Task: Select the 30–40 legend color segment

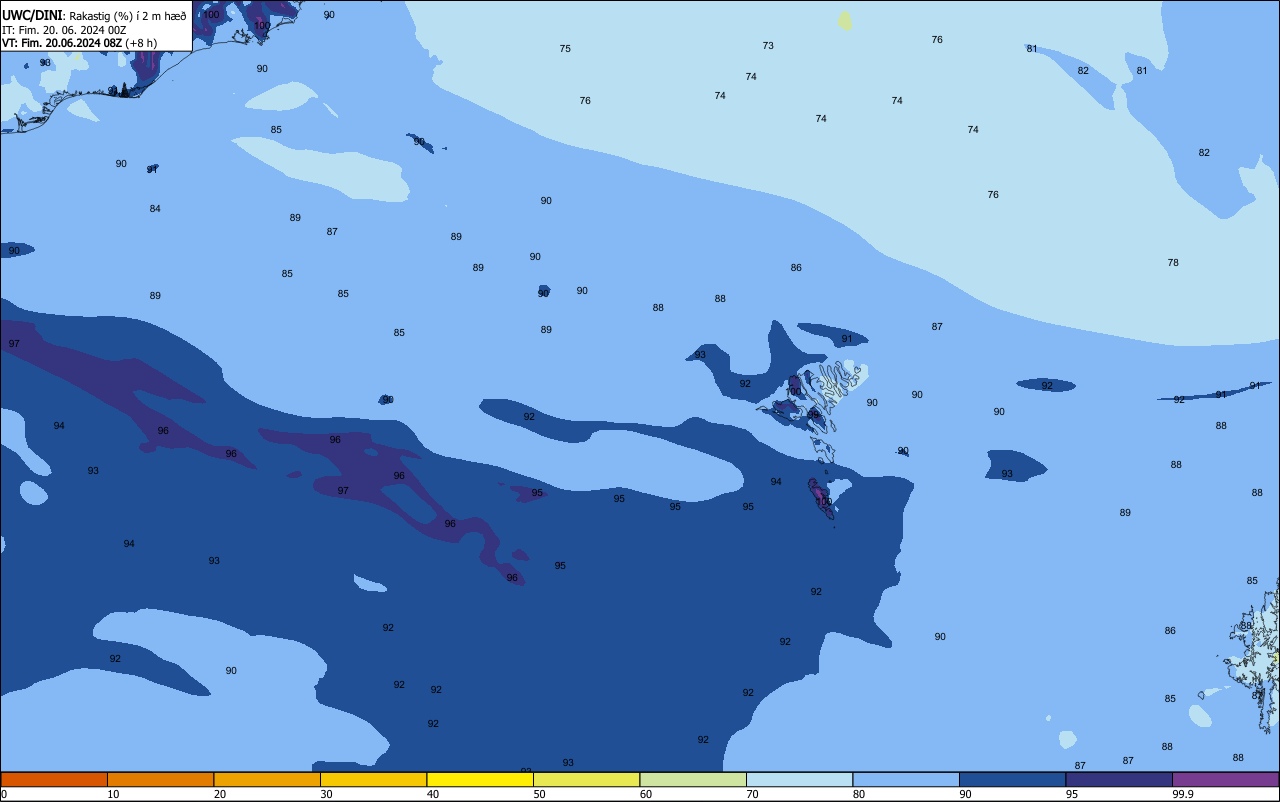Action: [x=373, y=779]
